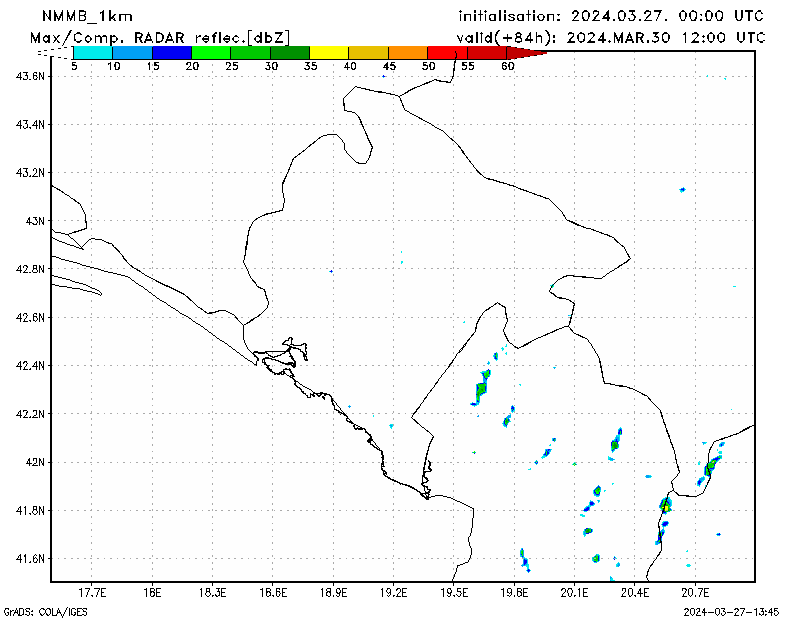
Task: Click the colorbar value 20 label
Action: (x=192, y=66)
